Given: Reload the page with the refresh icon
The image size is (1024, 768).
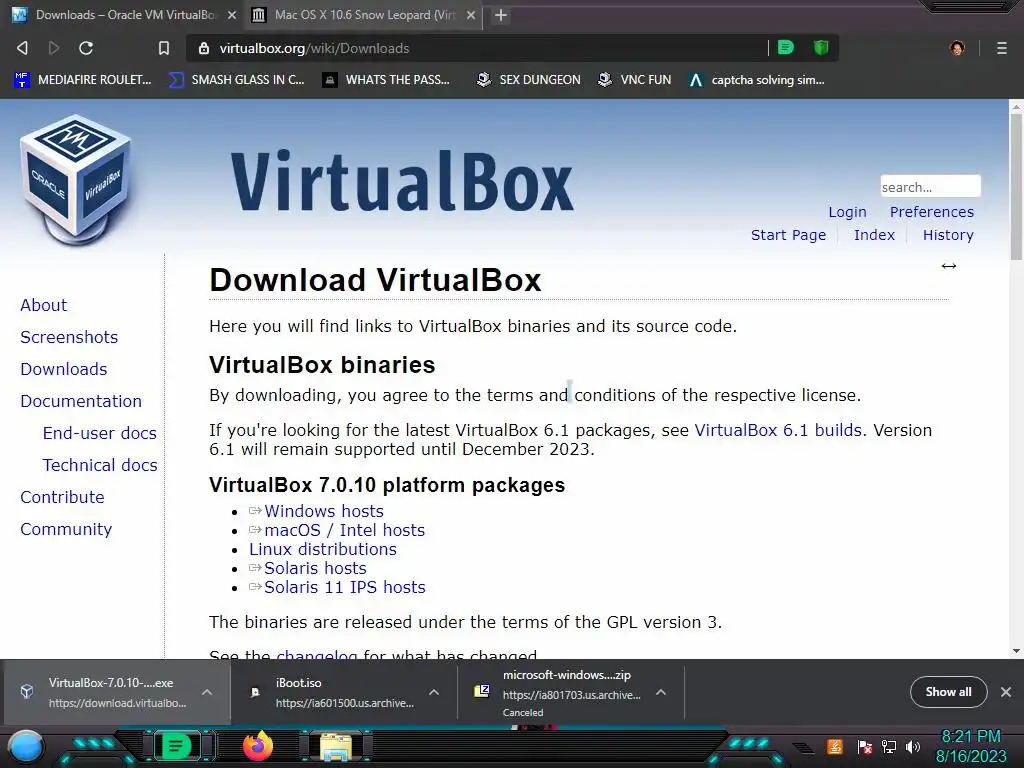Looking at the screenshot, I should 86,48.
